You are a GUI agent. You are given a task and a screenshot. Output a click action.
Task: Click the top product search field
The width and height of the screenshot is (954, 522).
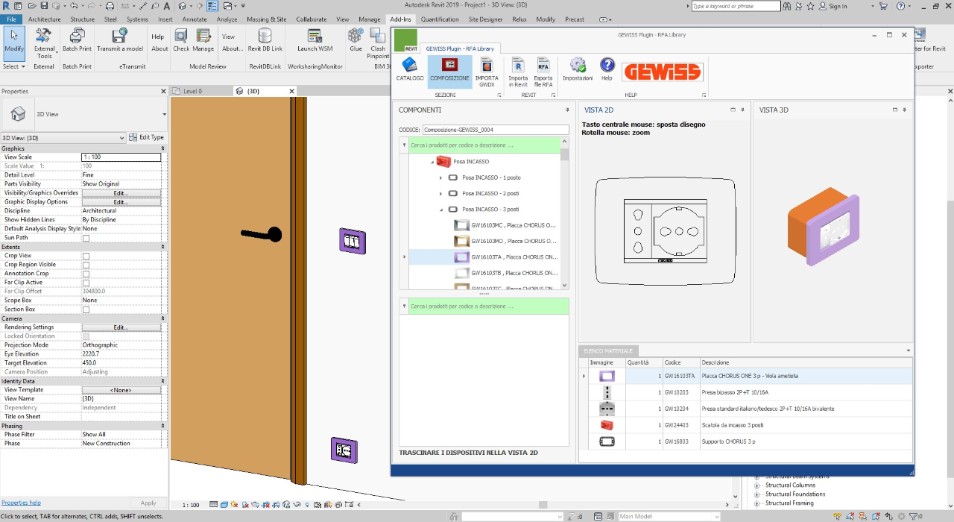coord(484,145)
